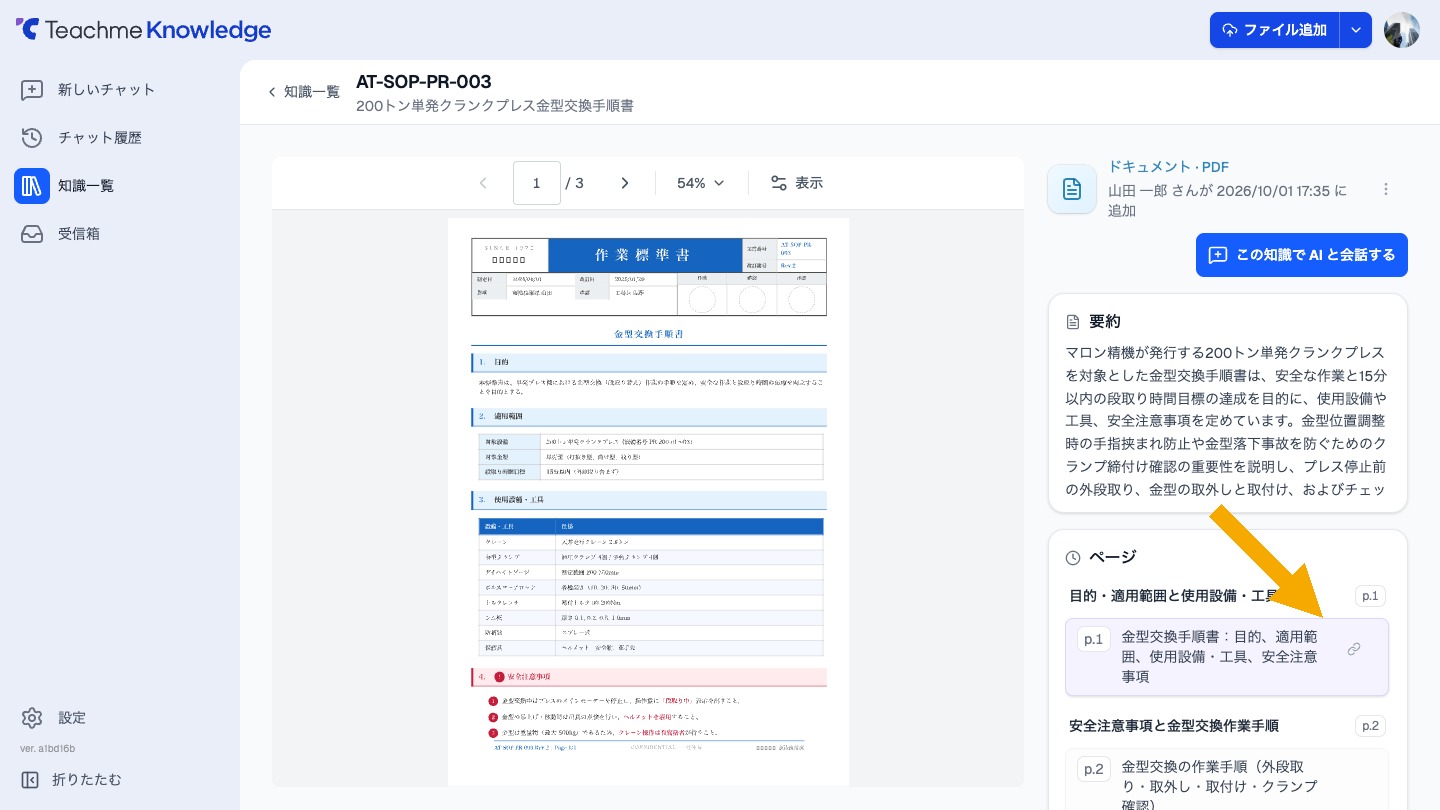Click the 知識一覧 books icon

tap(32, 186)
